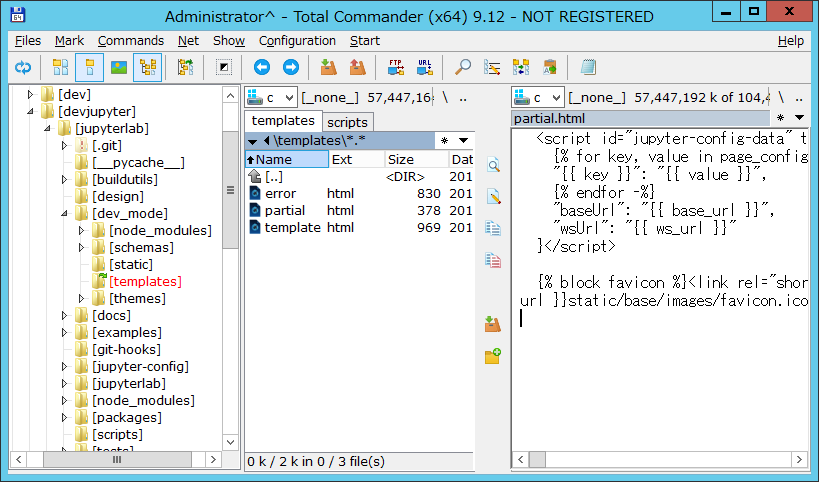Click the View file icon in middle bar
Image resolution: width=819 pixels, height=482 pixels.
tap(494, 166)
